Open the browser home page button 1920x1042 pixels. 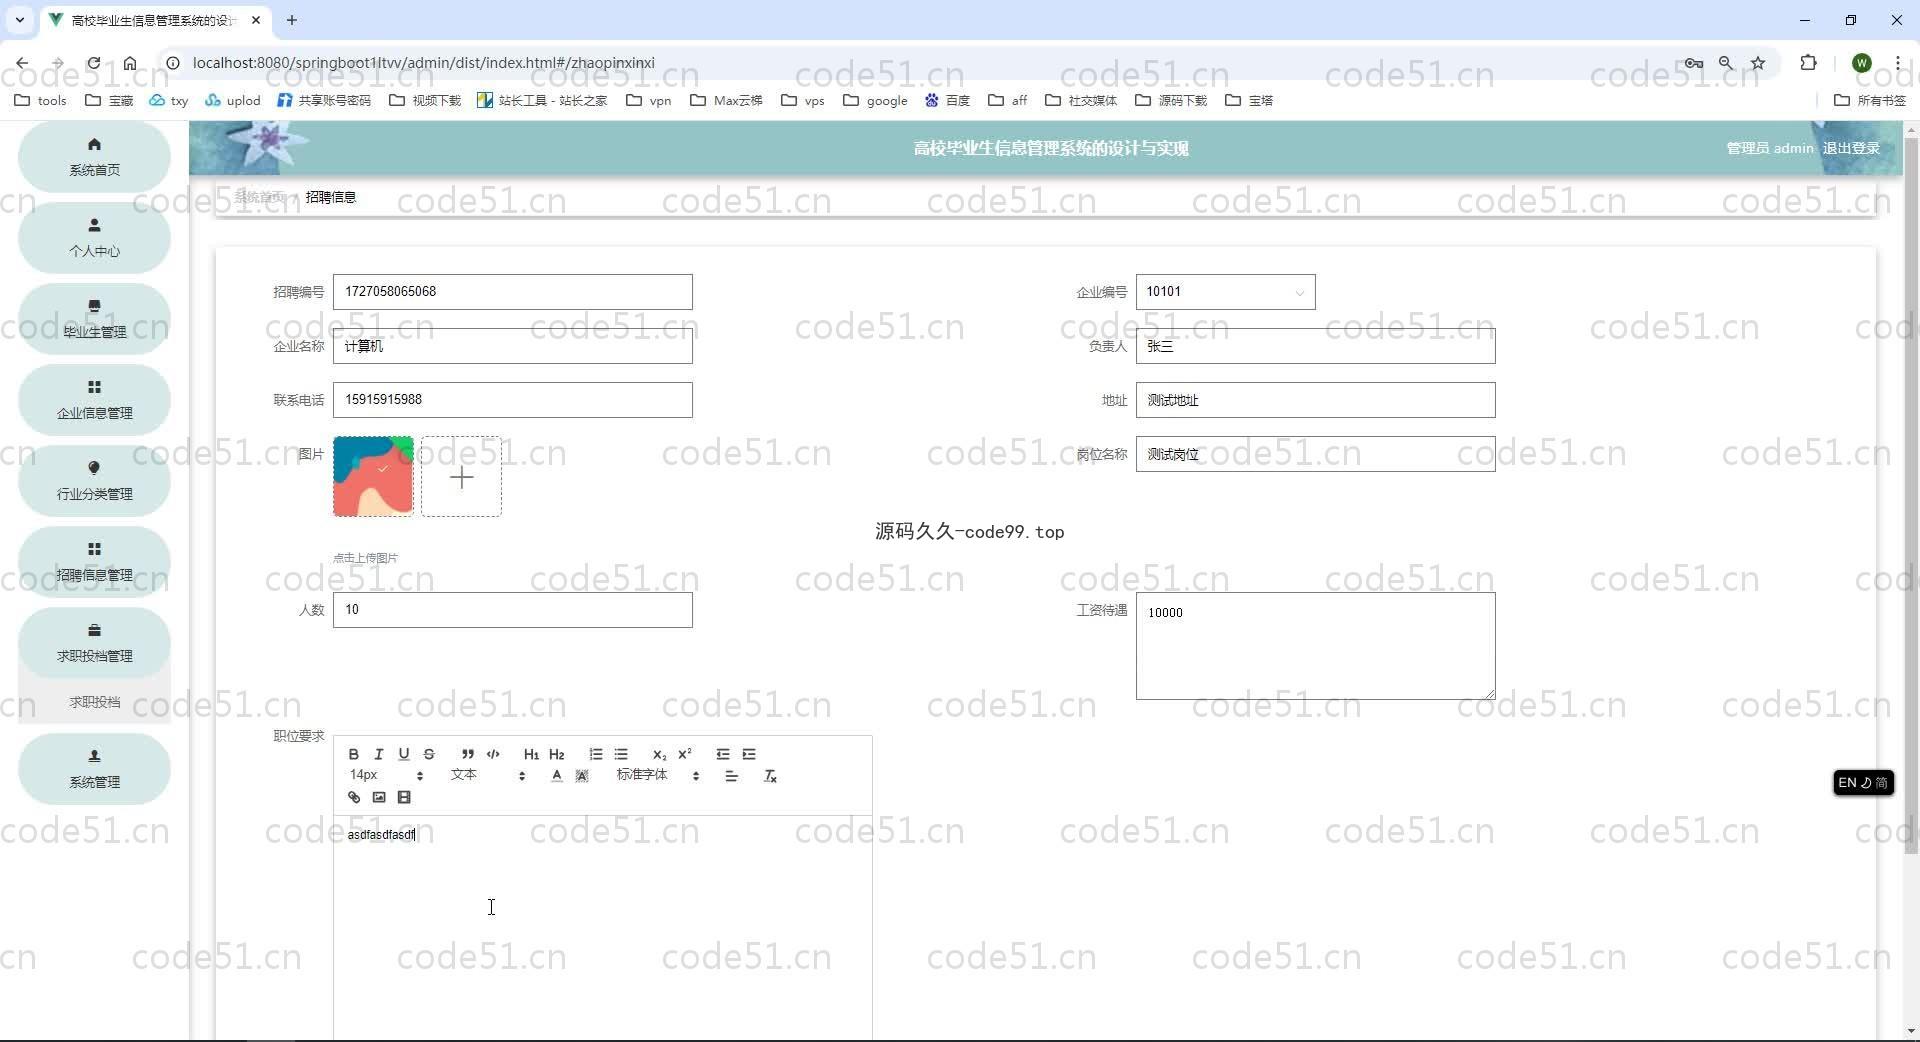(x=130, y=62)
